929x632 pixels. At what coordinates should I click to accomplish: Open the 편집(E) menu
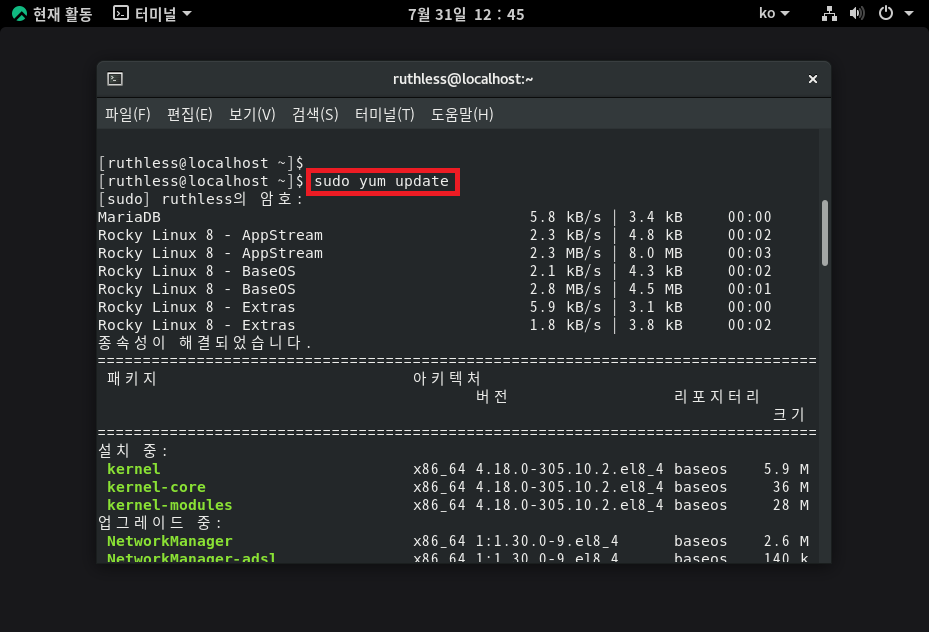click(190, 114)
